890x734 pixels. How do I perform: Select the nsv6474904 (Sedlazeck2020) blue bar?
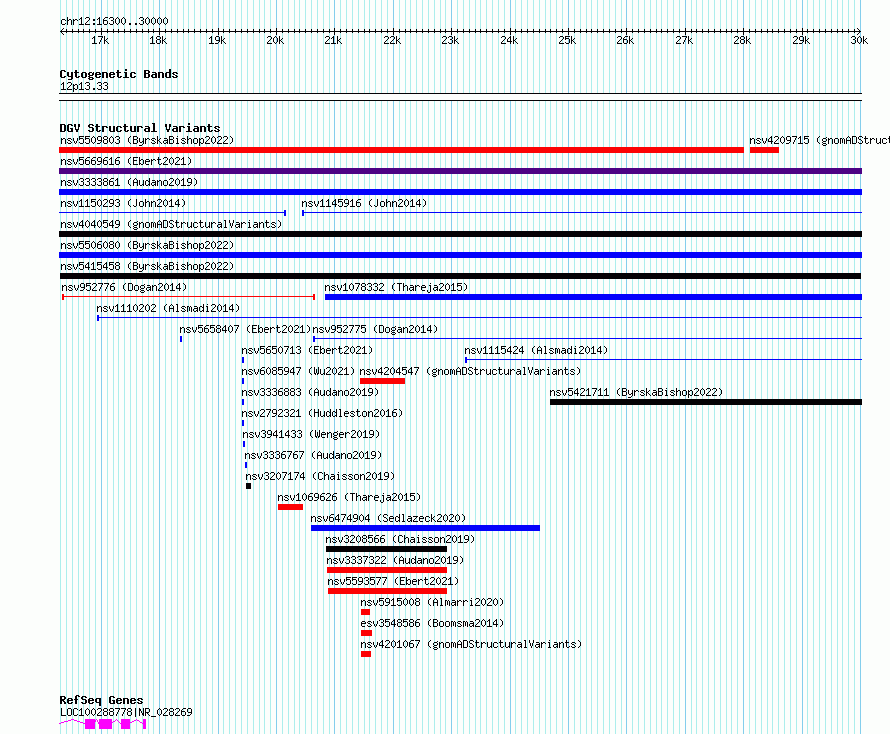(425, 528)
